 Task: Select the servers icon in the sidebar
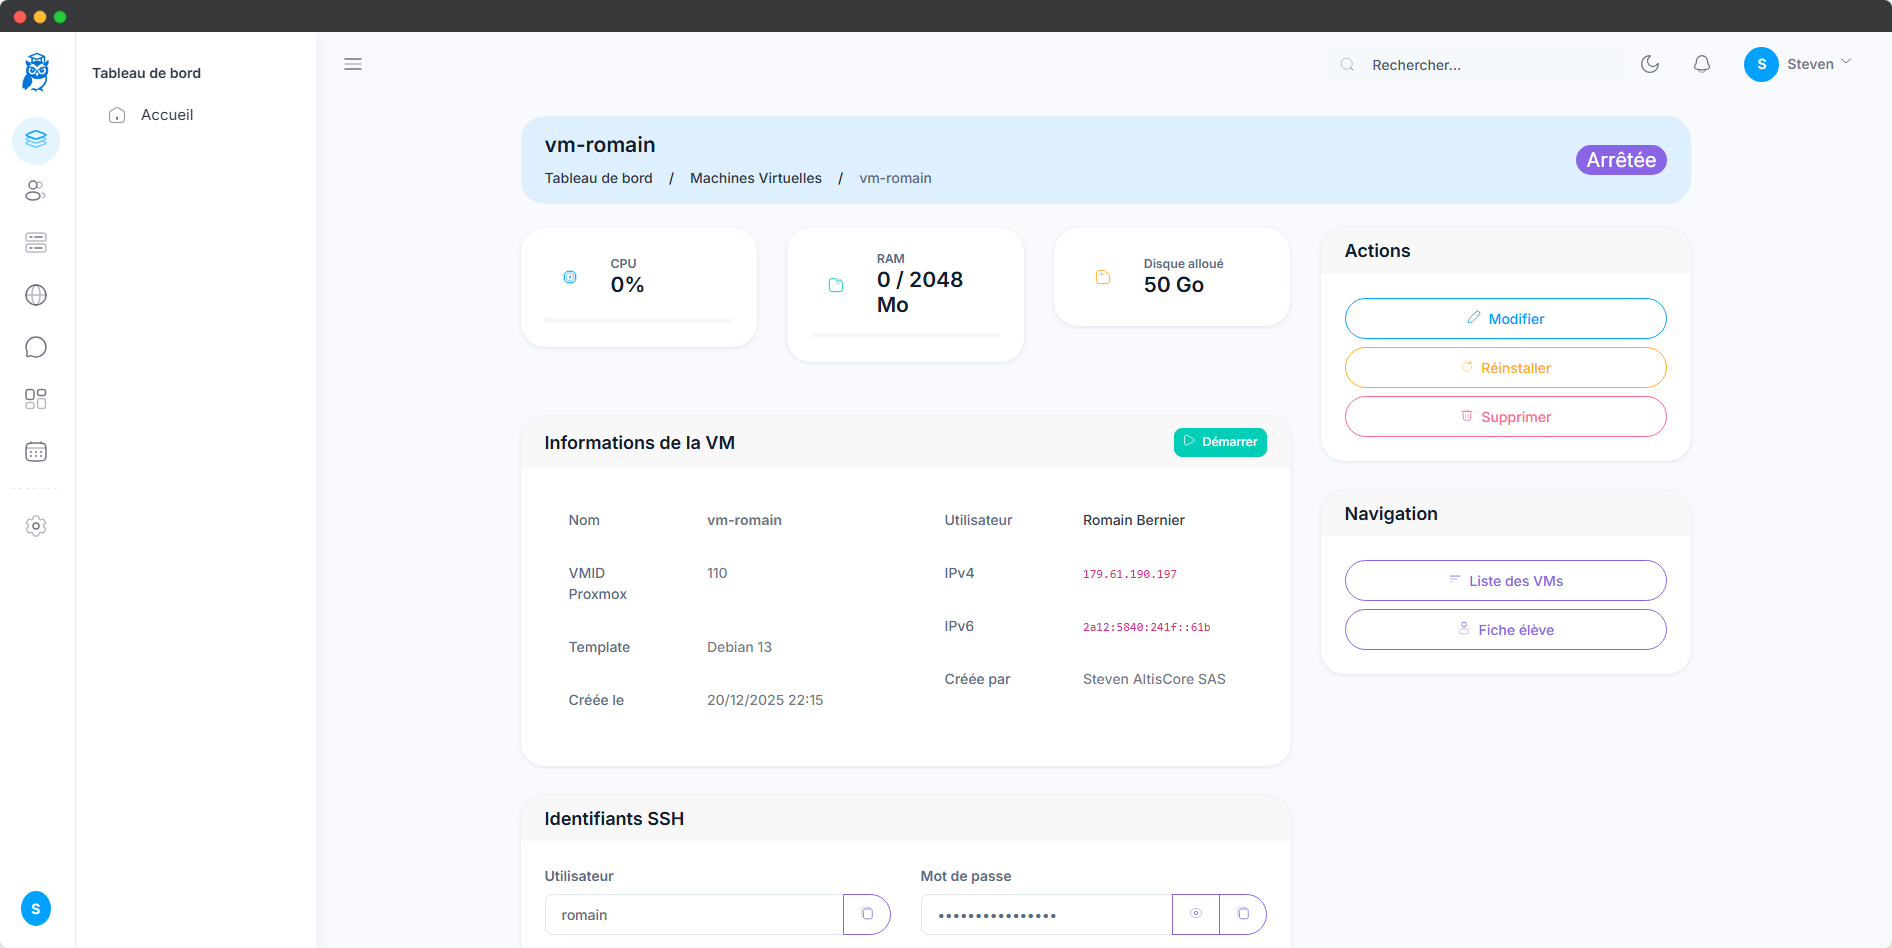(36, 242)
